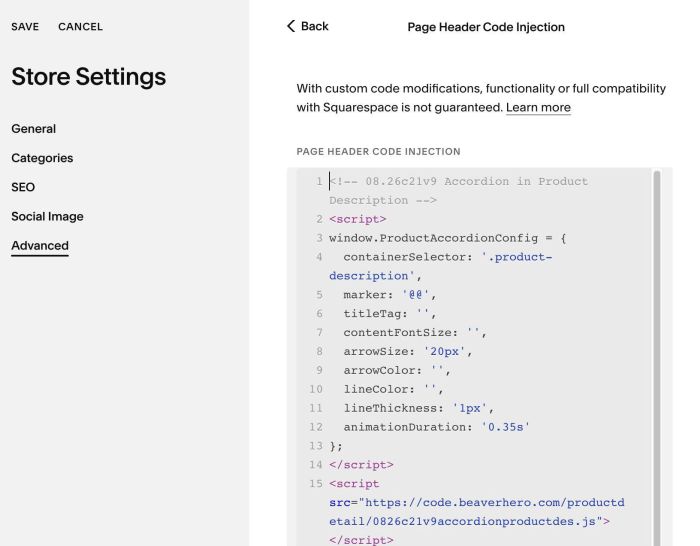Image resolution: width=700 pixels, height=546 pixels.
Task: Click the containerSelector code line
Action: [441, 266]
